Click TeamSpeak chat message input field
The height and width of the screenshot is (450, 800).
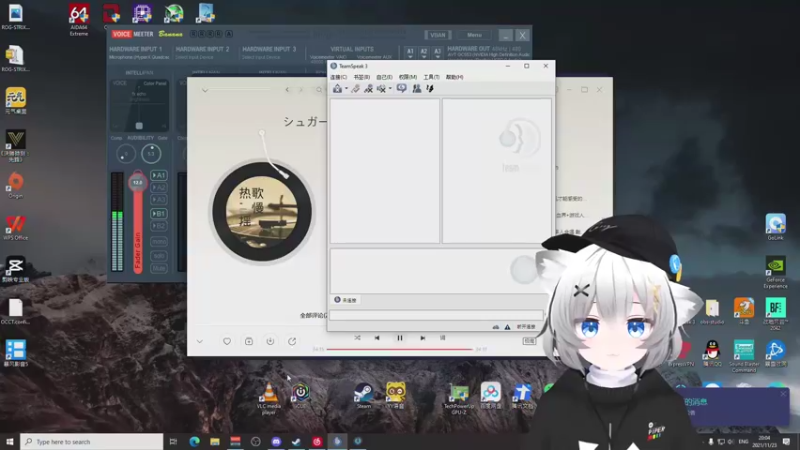436,315
